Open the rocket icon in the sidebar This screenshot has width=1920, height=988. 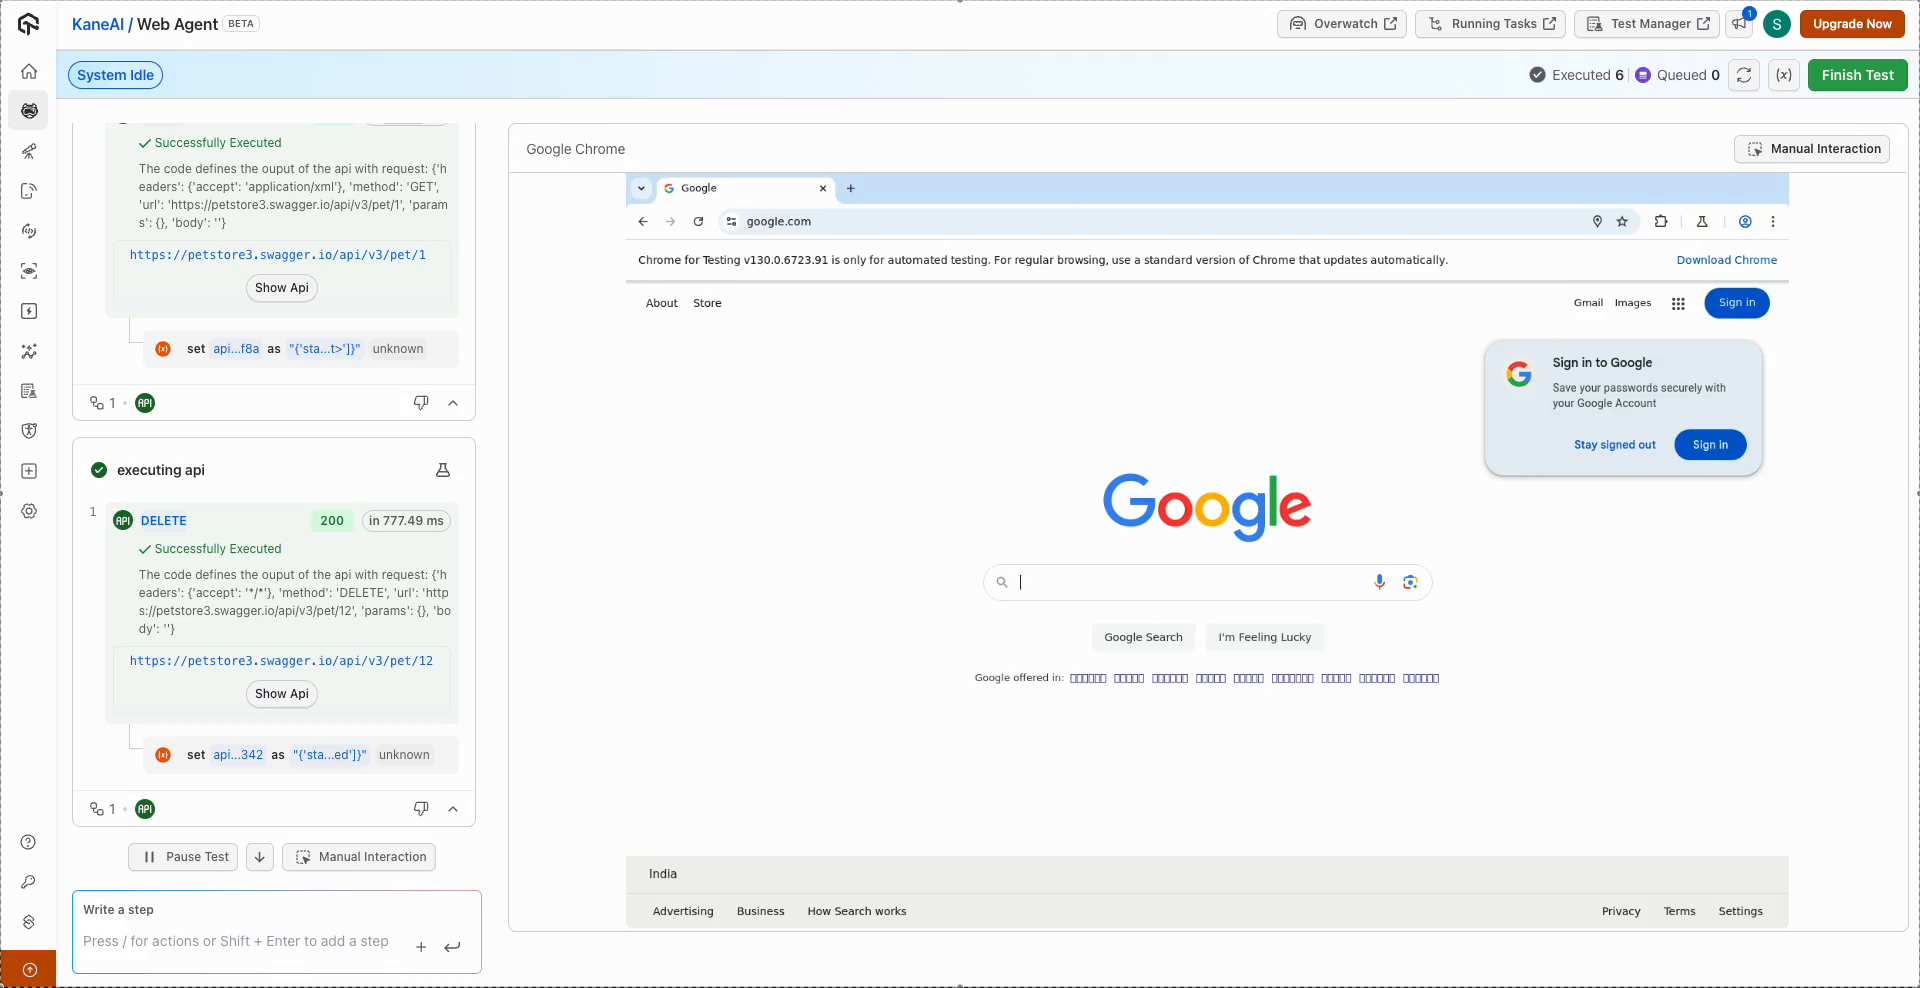[x=29, y=151]
